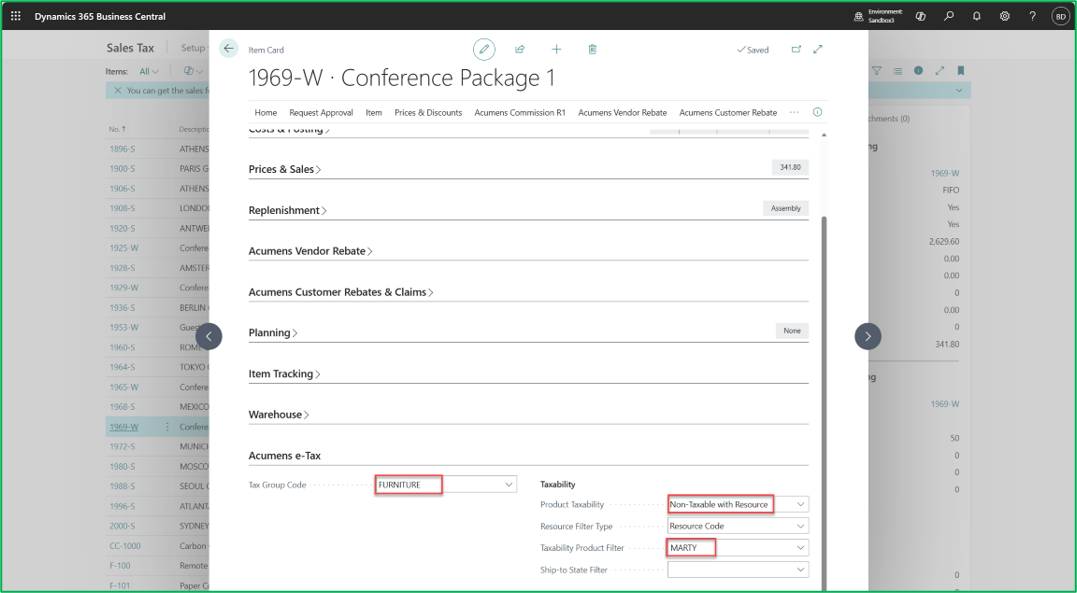Screen dimensions: 1077x593
Task: Expand the Prices & Sales section
Action: (284, 169)
